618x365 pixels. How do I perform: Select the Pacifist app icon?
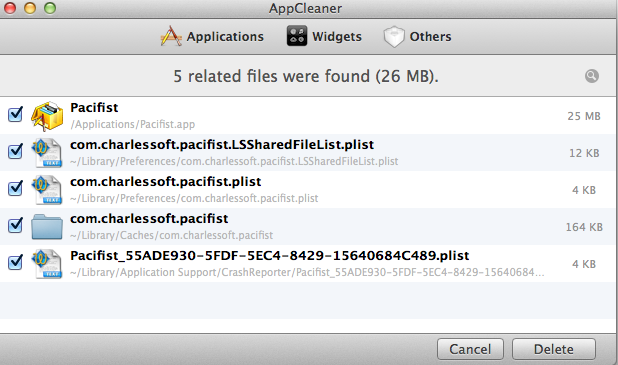47,116
